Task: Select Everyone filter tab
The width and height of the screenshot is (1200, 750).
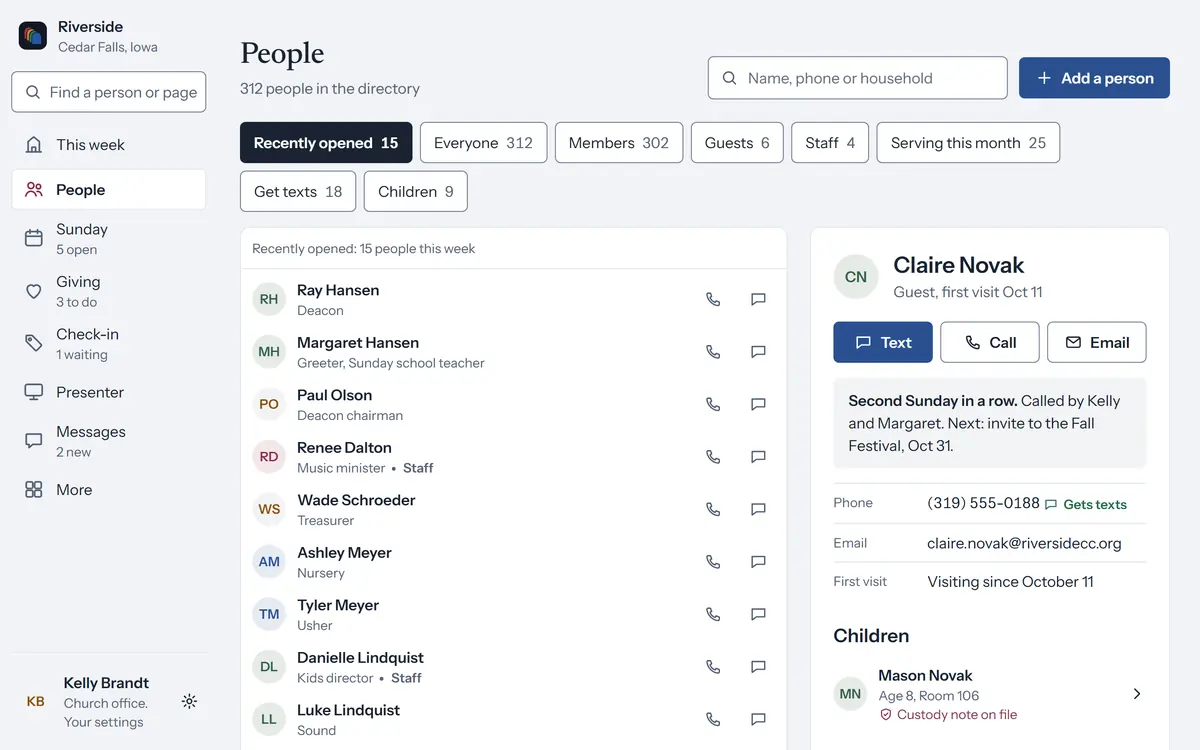Action: pos(483,143)
